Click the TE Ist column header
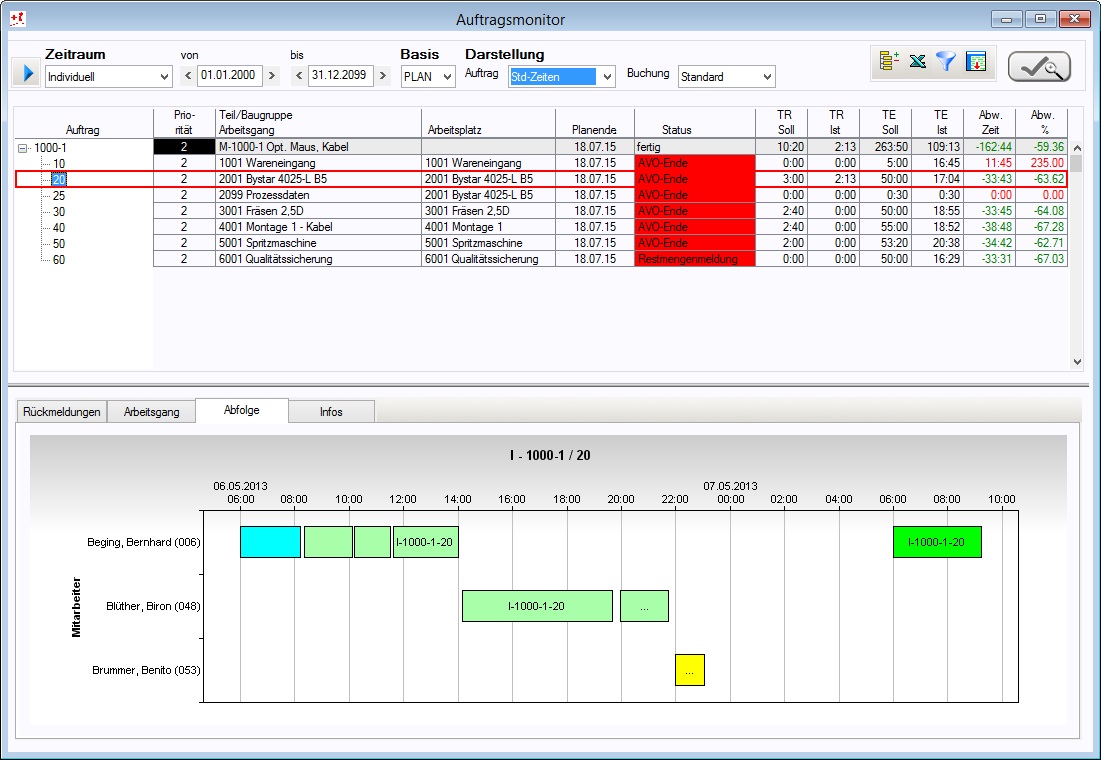The image size is (1101, 760). click(x=937, y=123)
